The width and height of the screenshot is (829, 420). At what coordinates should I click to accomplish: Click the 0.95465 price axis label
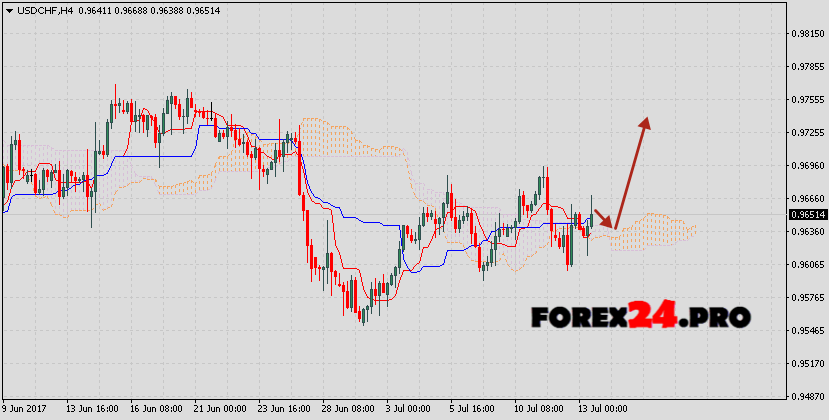[x=807, y=330]
